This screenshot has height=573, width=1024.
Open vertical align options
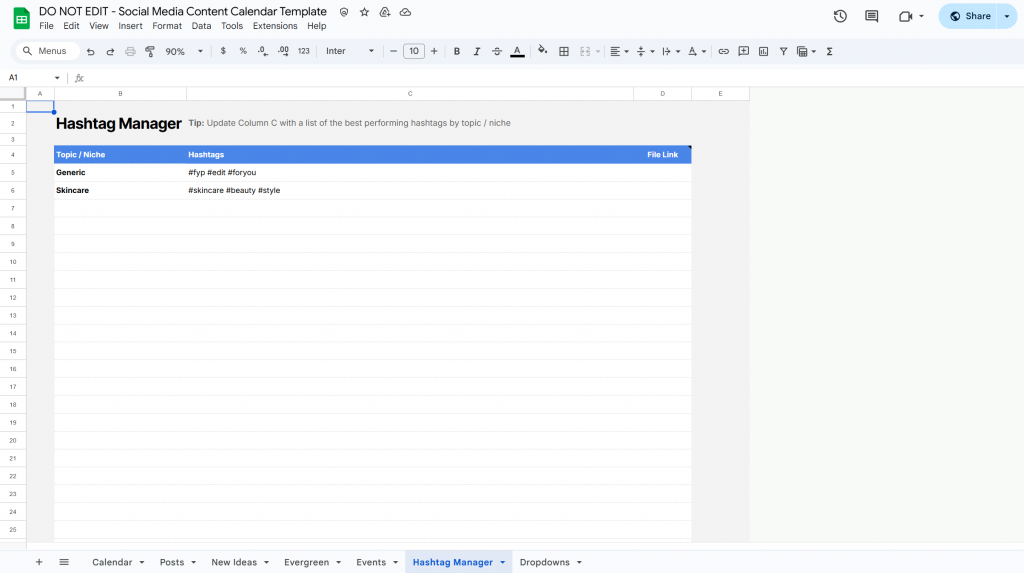point(645,51)
